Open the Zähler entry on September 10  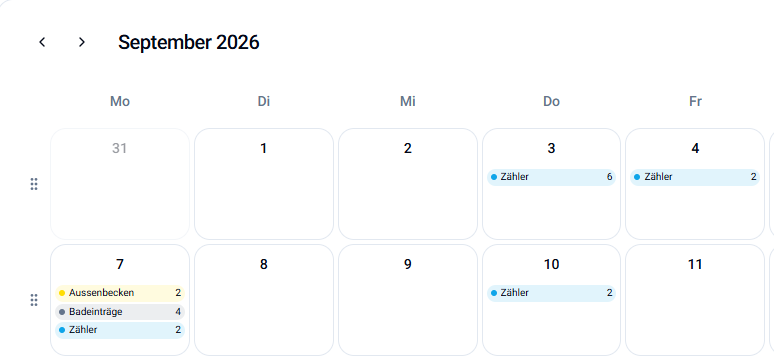click(x=551, y=293)
